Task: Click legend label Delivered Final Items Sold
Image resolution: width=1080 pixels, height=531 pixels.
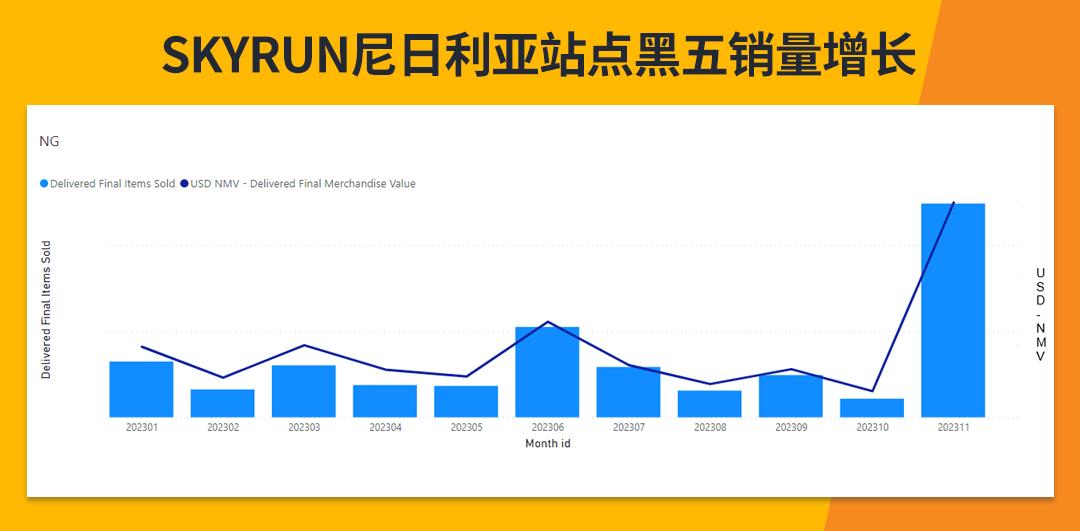Action: (113, 184)
